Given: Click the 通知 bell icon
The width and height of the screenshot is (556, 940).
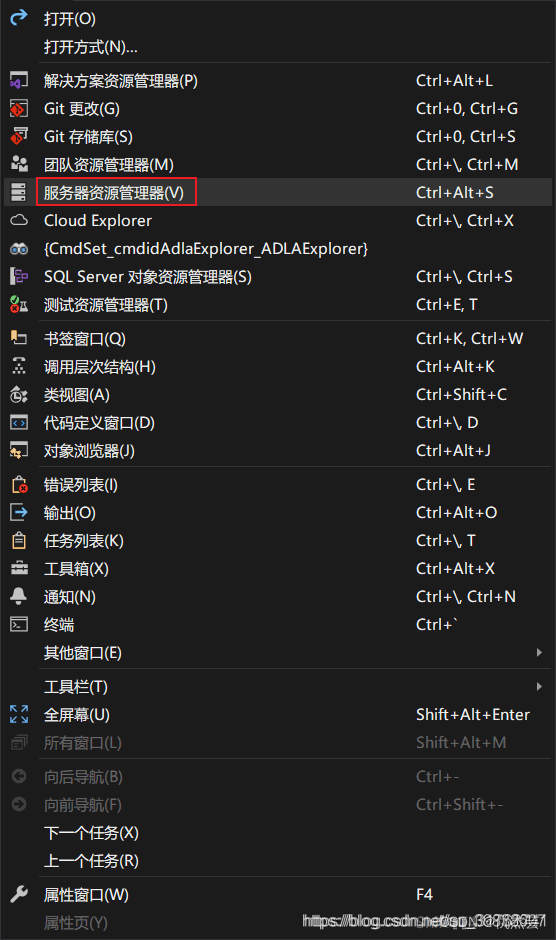Looking at the screenshot, I should pos(19,596).
